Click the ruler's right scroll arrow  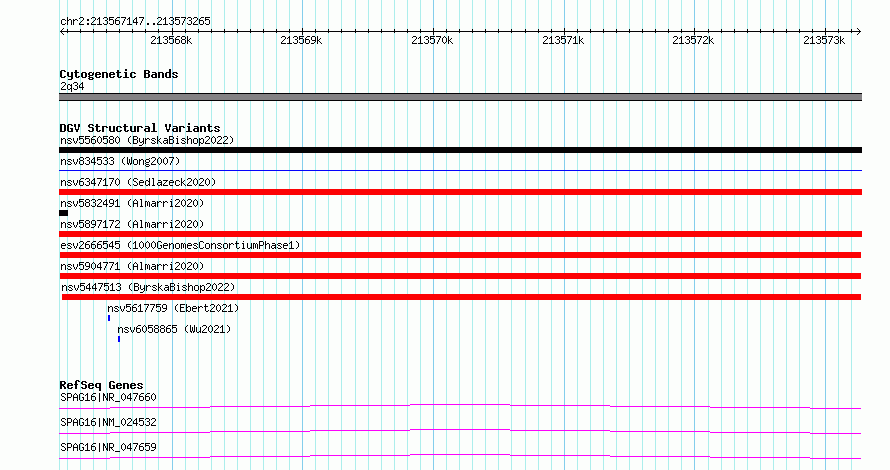tap(859, 31)
